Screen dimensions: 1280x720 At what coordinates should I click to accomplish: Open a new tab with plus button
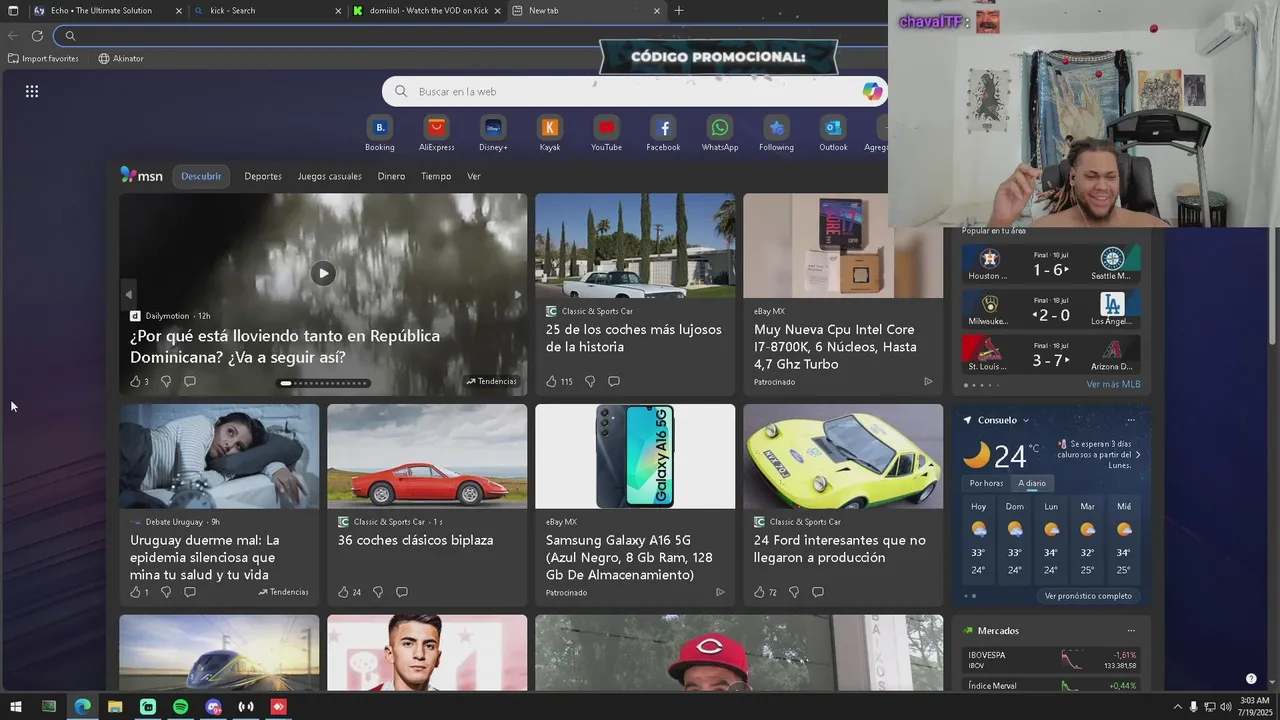(x=679, y=11)
